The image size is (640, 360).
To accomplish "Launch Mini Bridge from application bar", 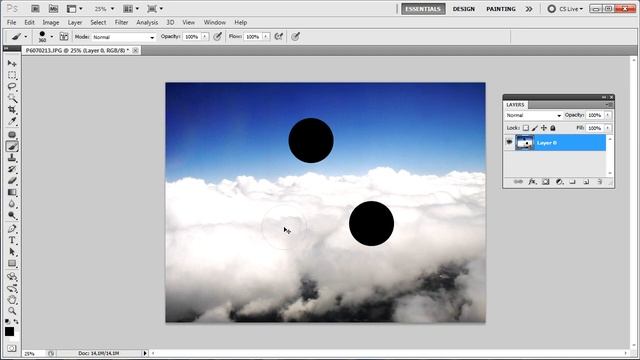I will click(x=53, y=9).
